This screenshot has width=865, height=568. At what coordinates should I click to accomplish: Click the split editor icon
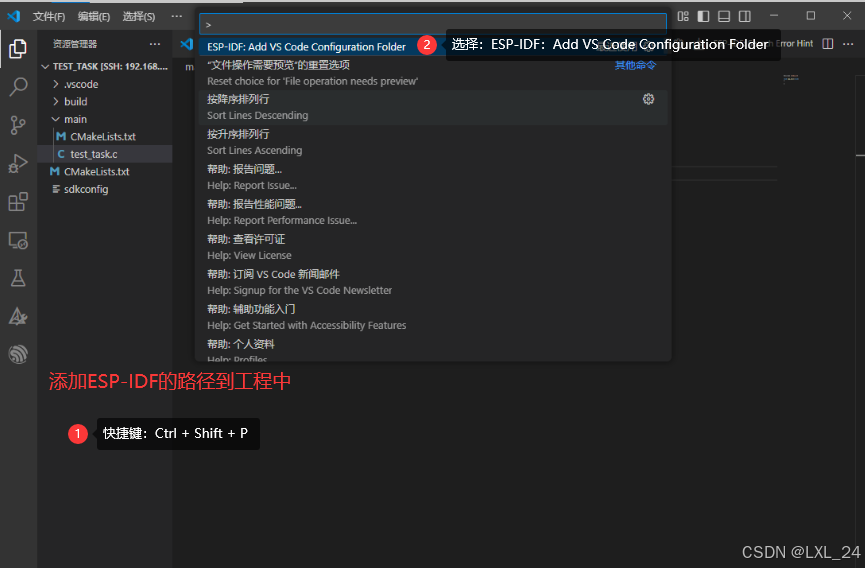(827, 44)
